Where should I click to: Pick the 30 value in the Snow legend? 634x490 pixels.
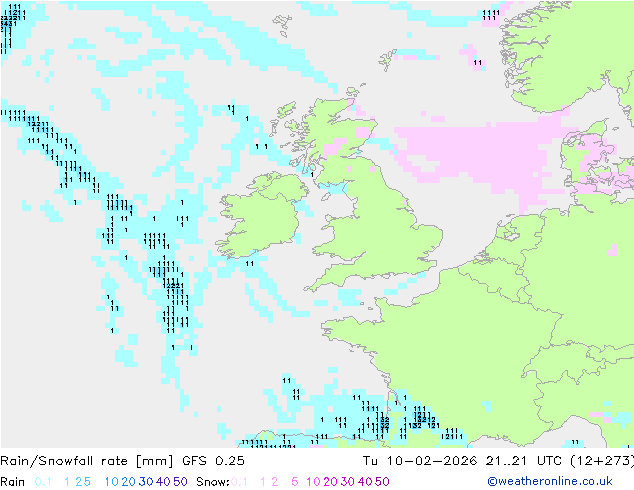348,482
